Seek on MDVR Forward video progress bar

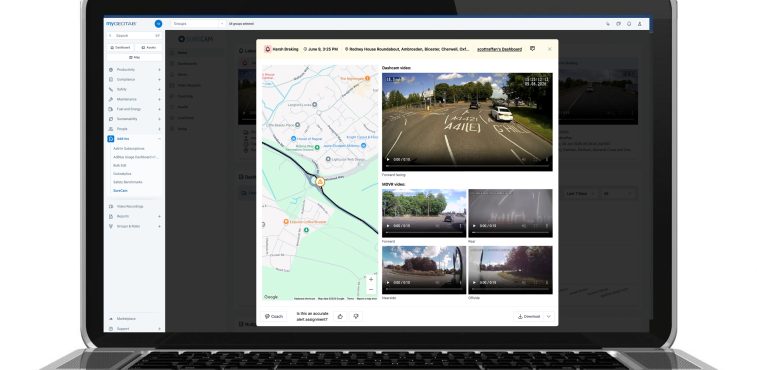[424, 232]
